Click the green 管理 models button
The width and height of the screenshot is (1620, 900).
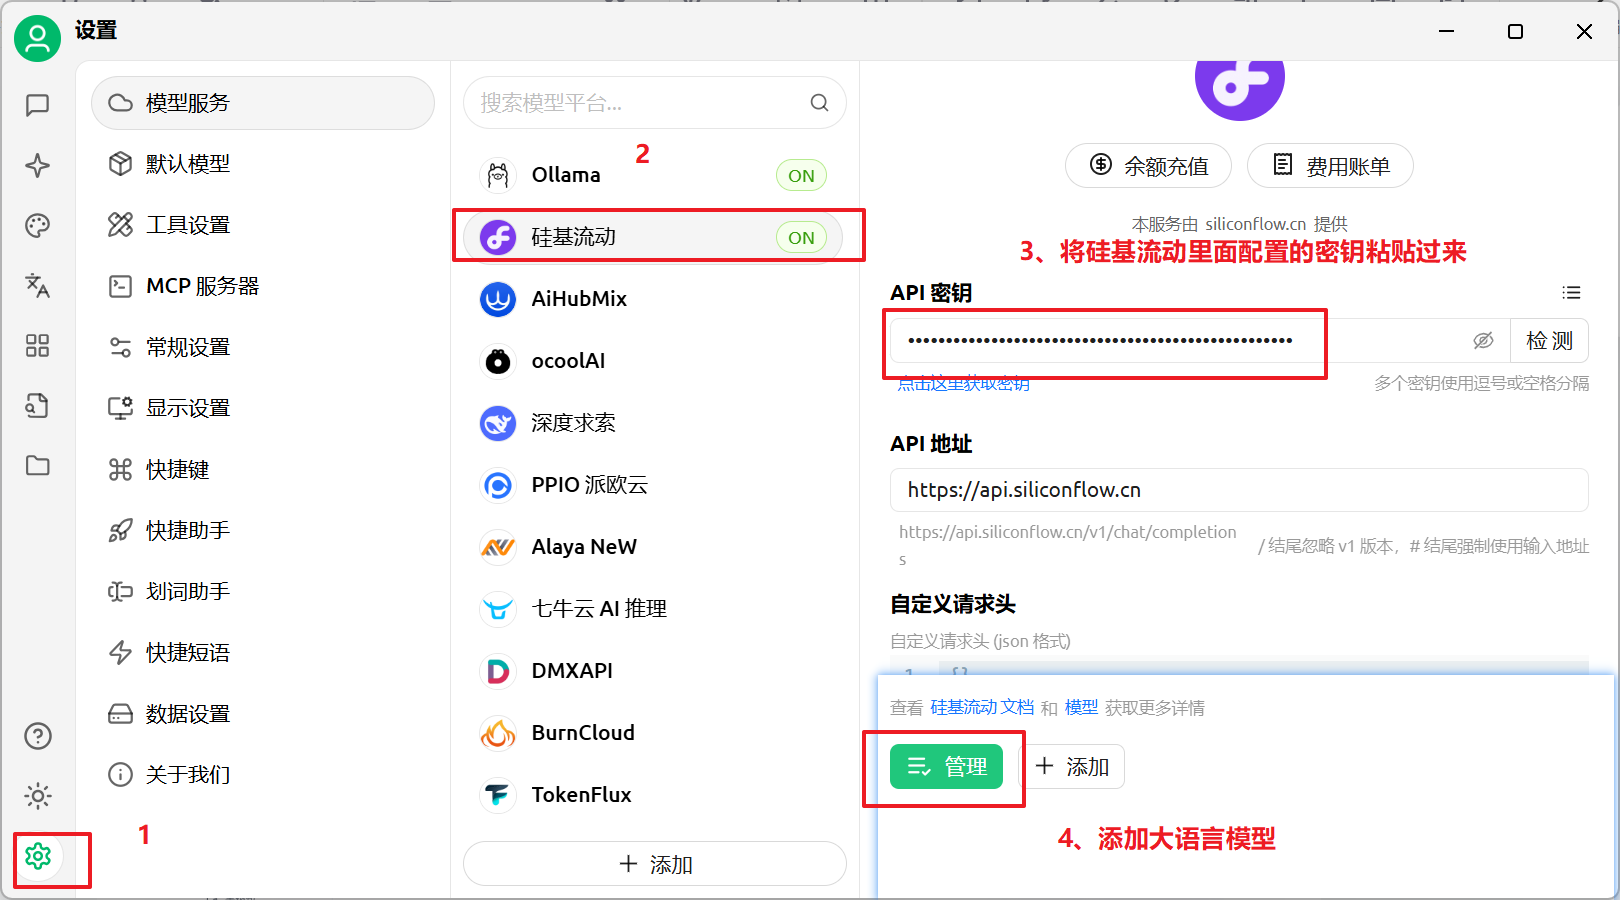[946, 767]
